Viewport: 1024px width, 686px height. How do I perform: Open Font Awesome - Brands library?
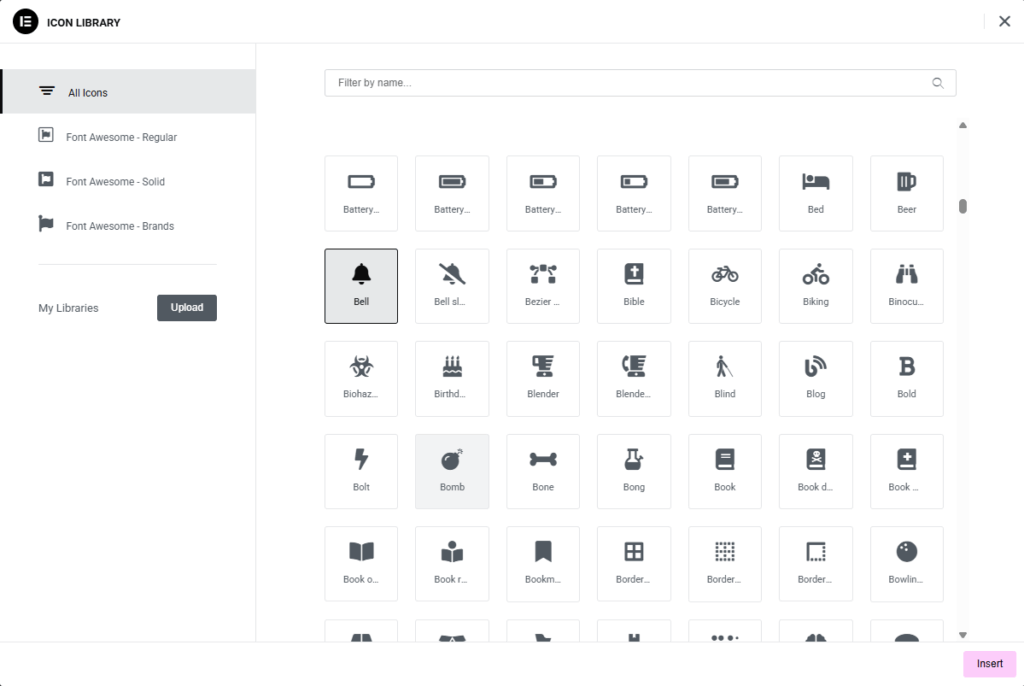point(120,226)
